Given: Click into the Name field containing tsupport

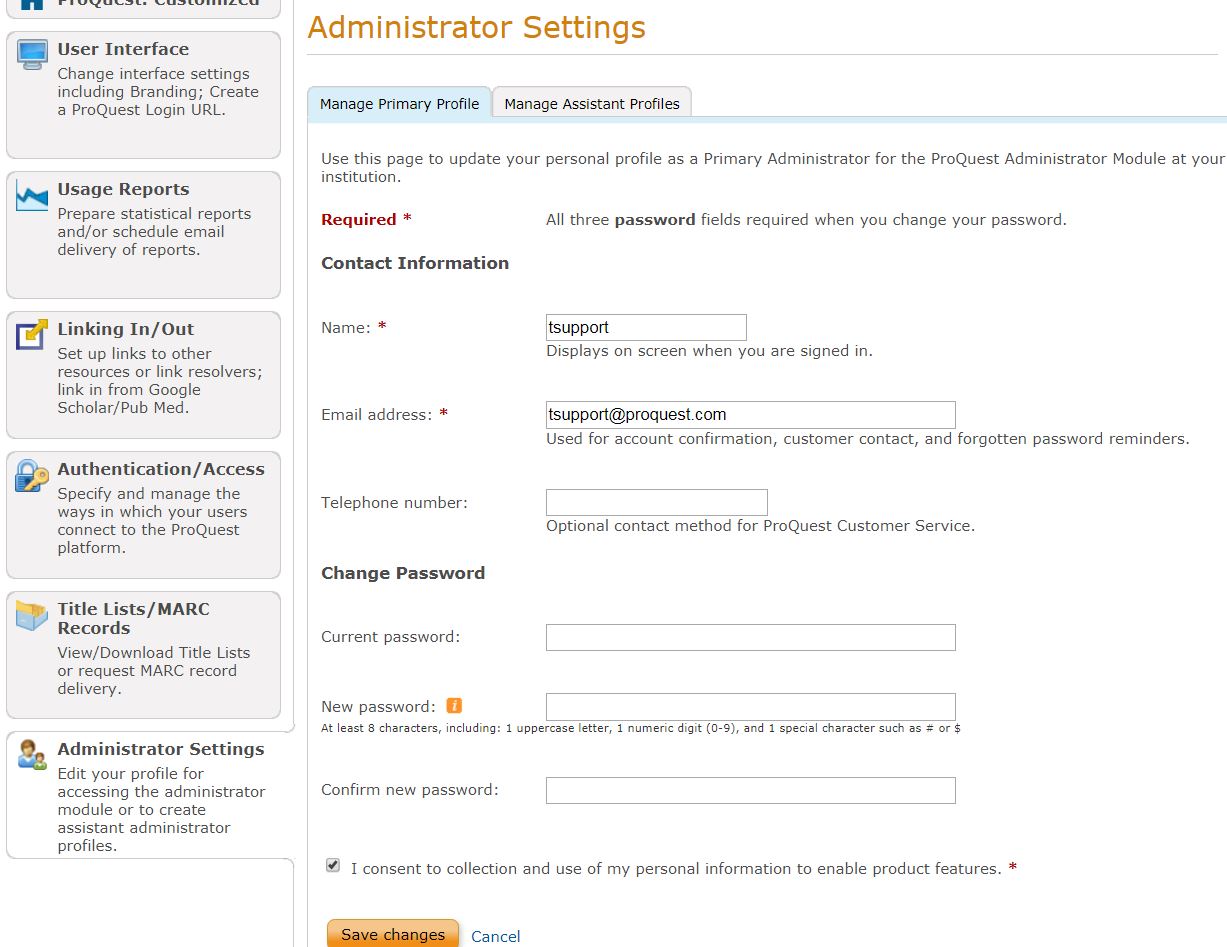Looking at the screenshot, I should click(x=646, y=327).
